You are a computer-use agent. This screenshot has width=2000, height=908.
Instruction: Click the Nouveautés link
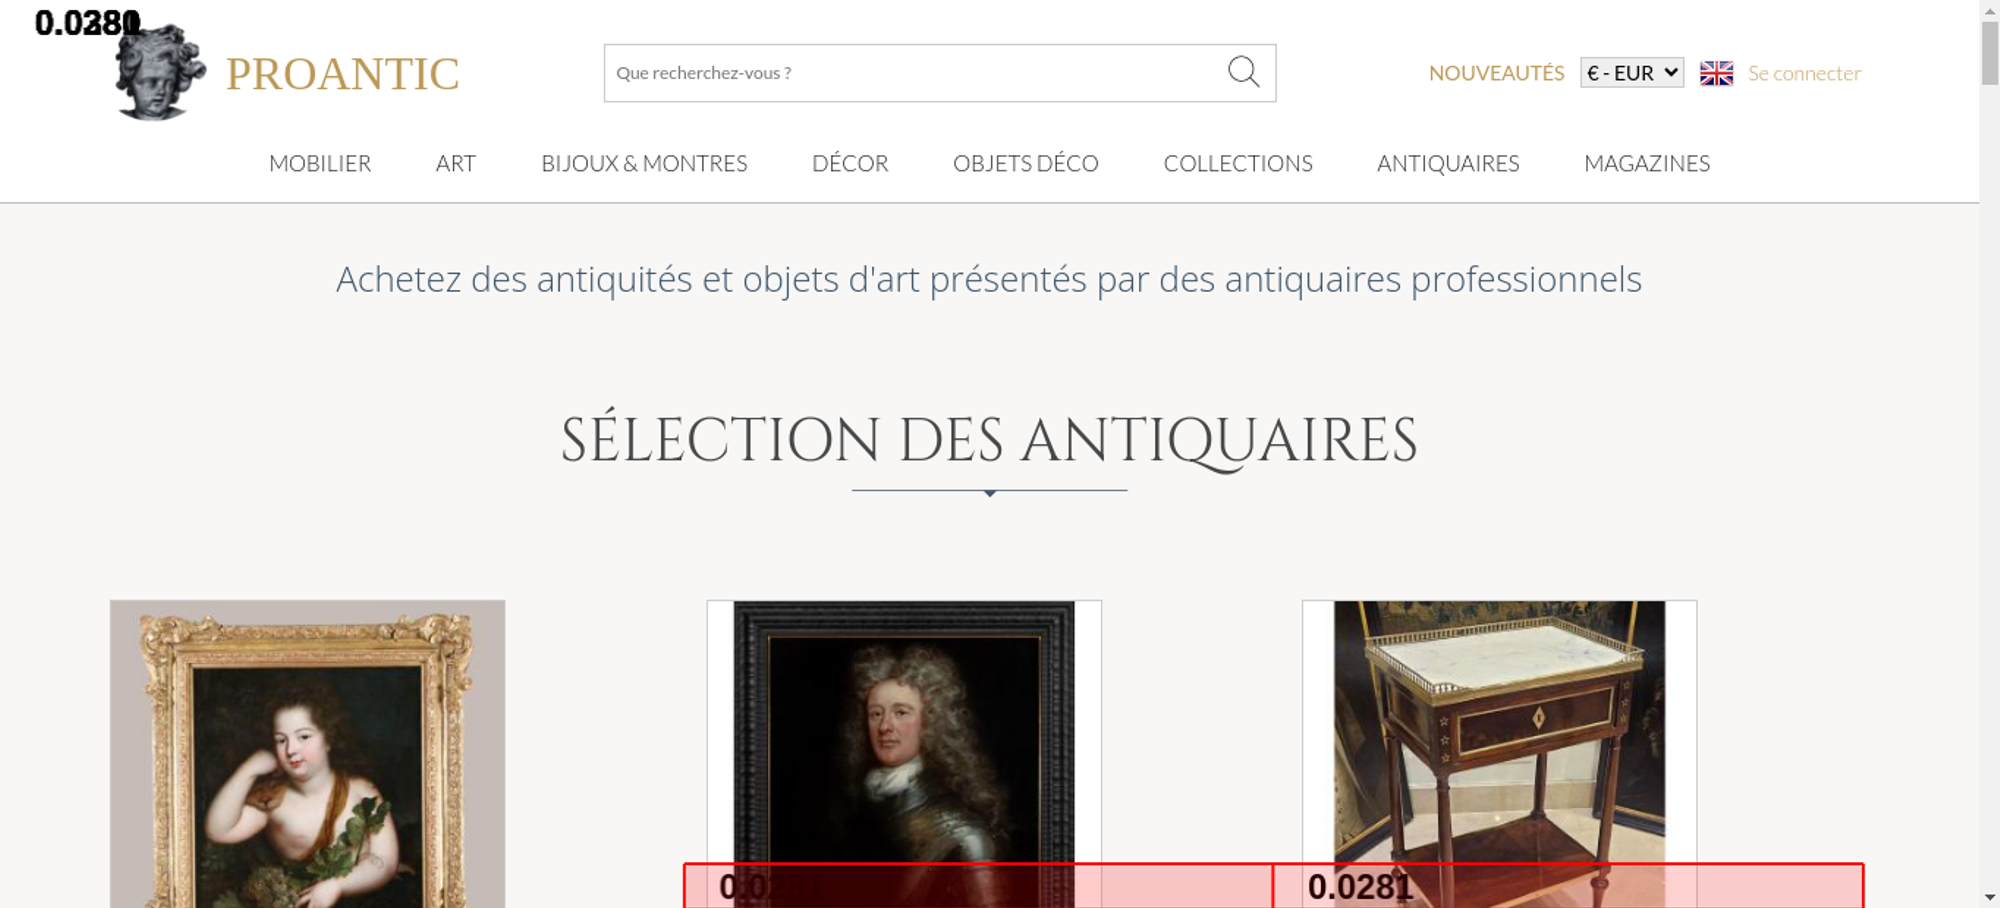pos(1496,73)
